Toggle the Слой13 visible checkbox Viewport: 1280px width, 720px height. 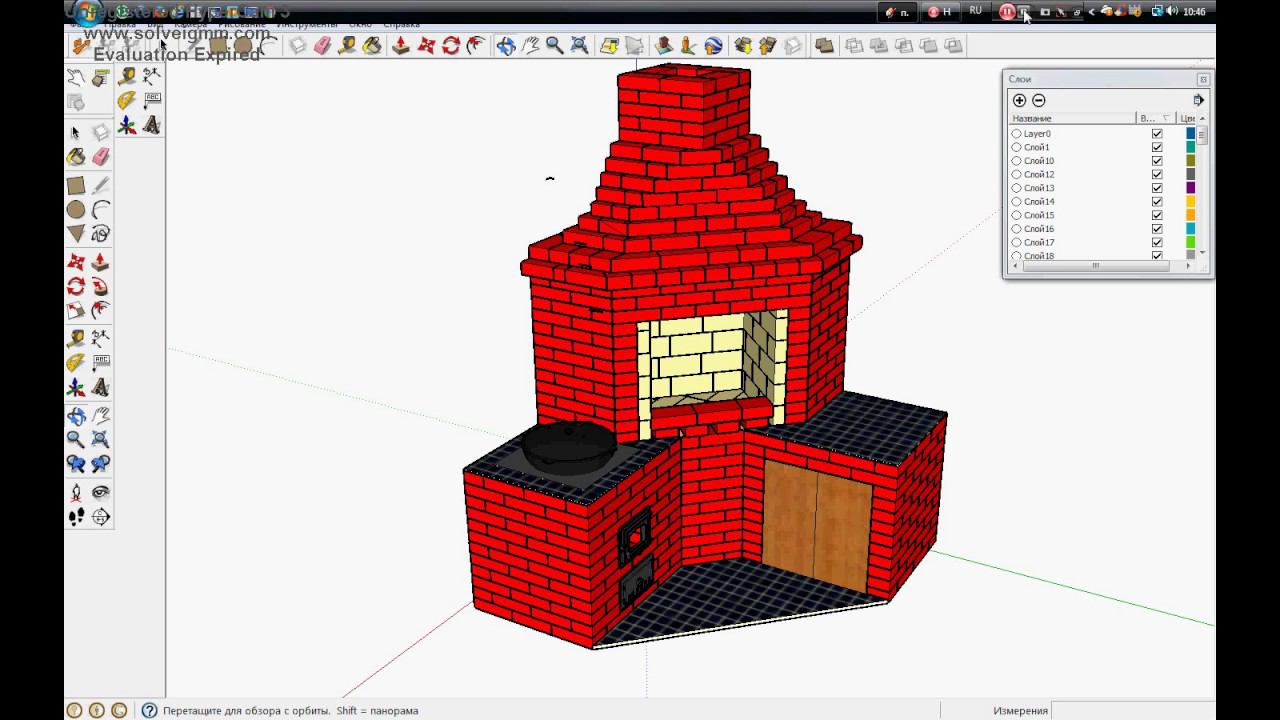(x=1157, y=188)
